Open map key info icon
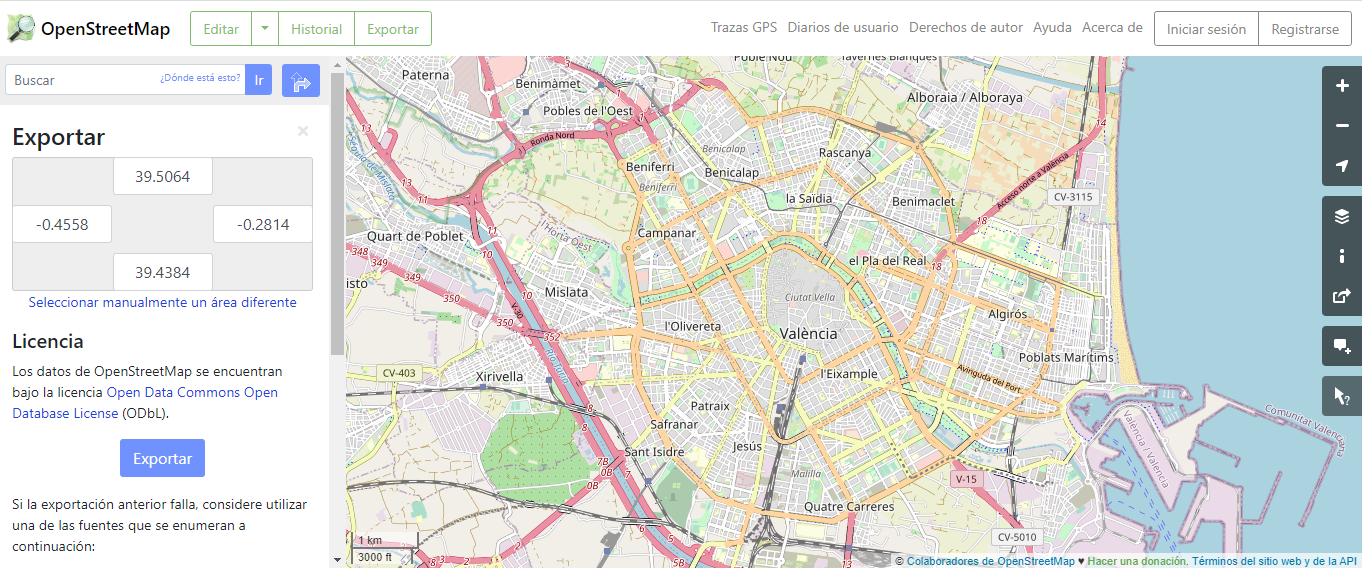The width and height of the screenshot is (1362, 568). [1342, 256]
